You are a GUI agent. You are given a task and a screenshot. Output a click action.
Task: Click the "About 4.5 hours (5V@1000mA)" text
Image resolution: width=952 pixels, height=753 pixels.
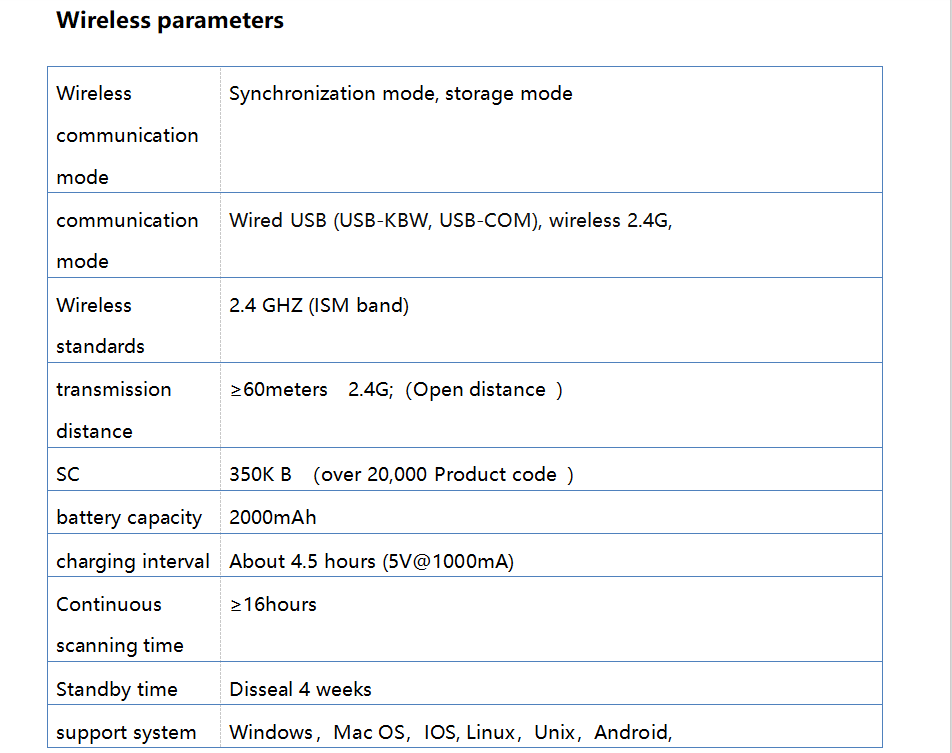coord(371,562)
